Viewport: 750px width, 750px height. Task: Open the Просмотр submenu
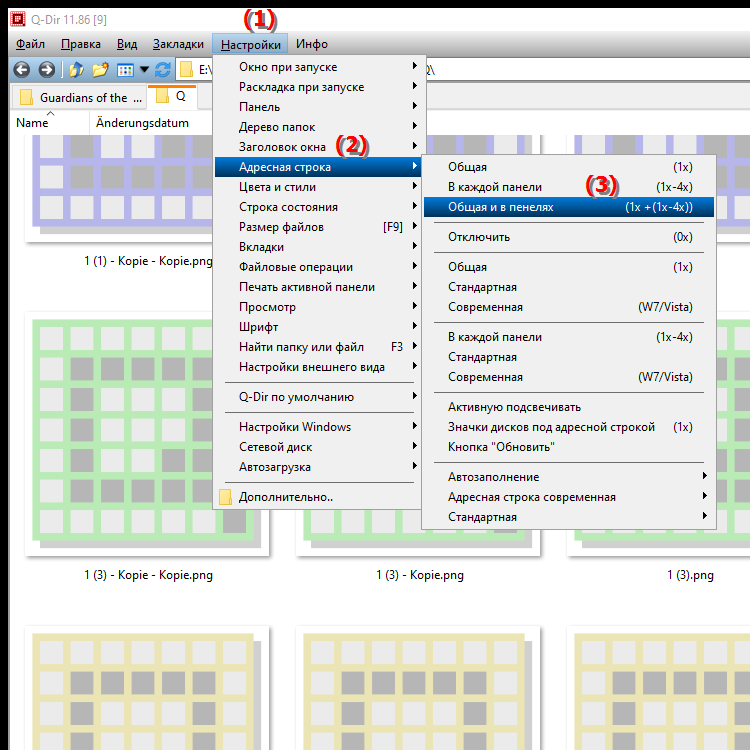318,308
